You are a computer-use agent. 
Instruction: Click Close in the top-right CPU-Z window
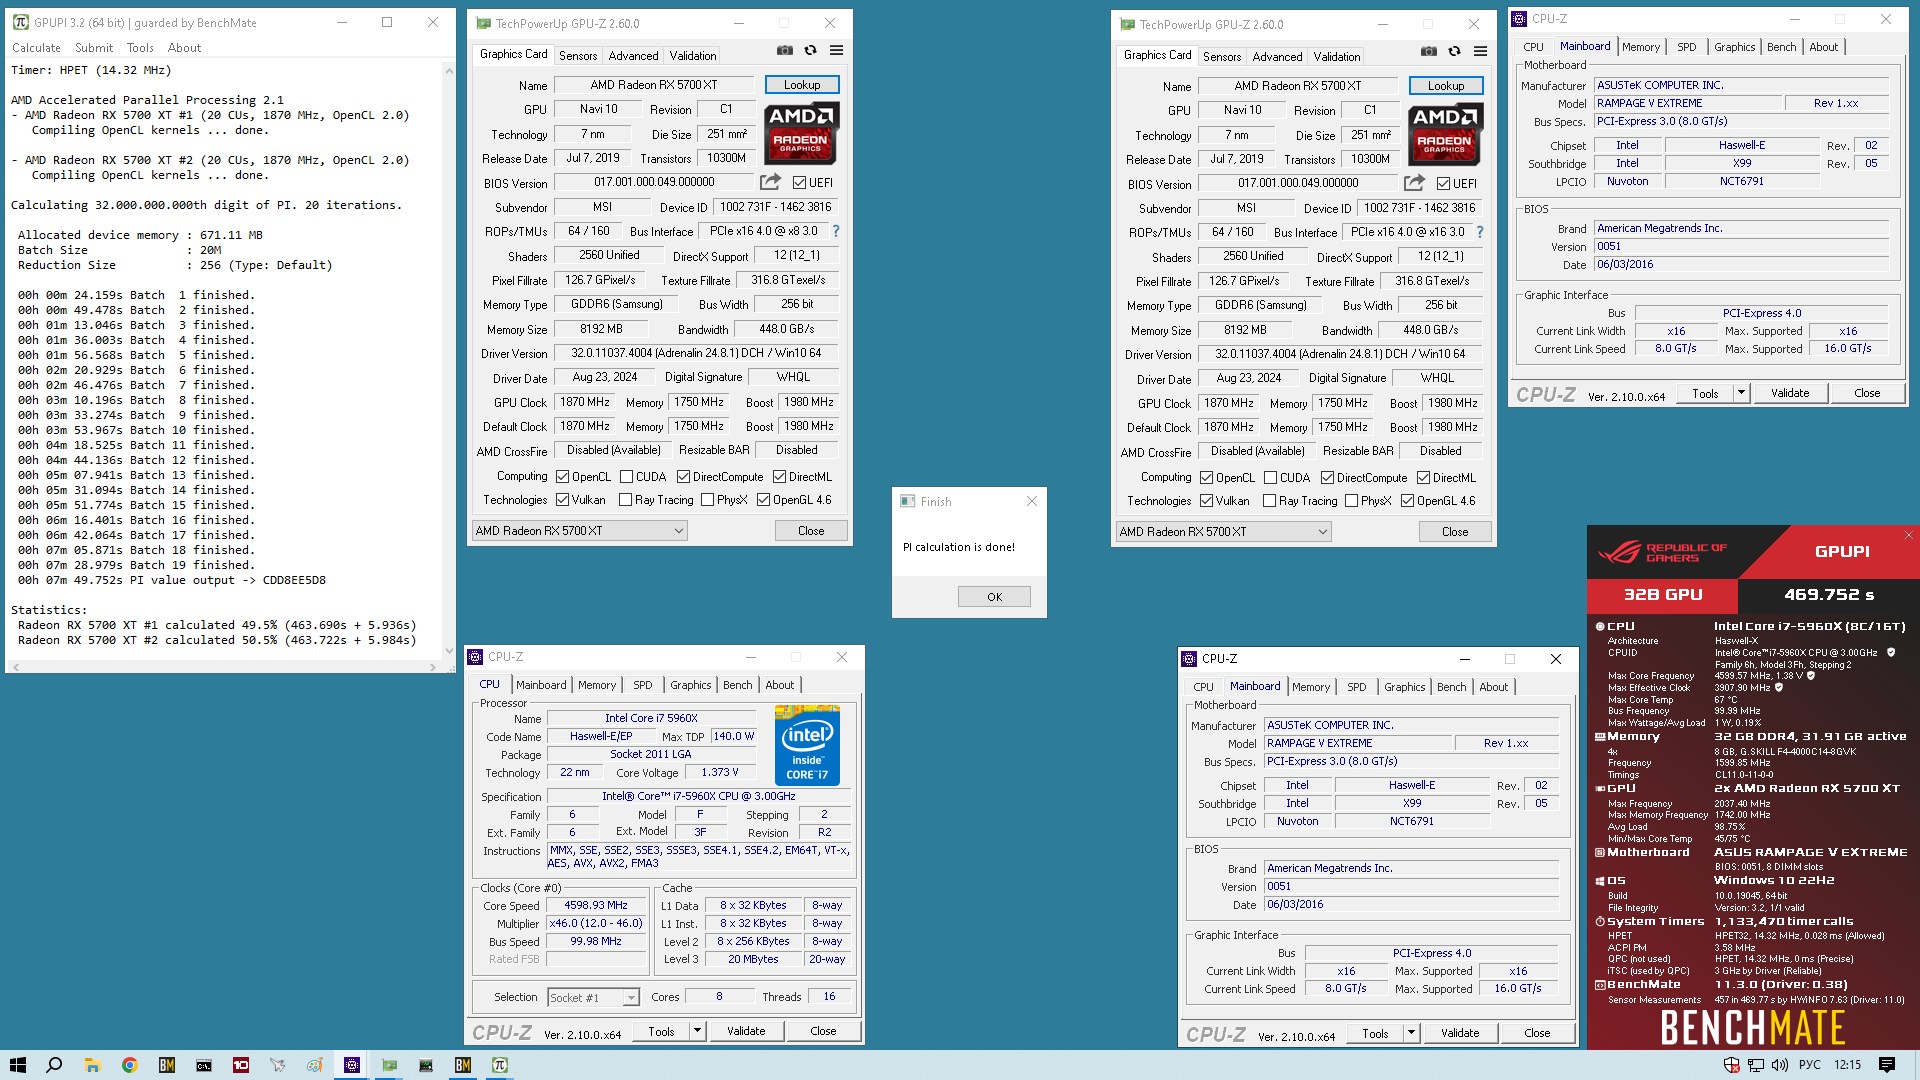tap(1867, 393)
